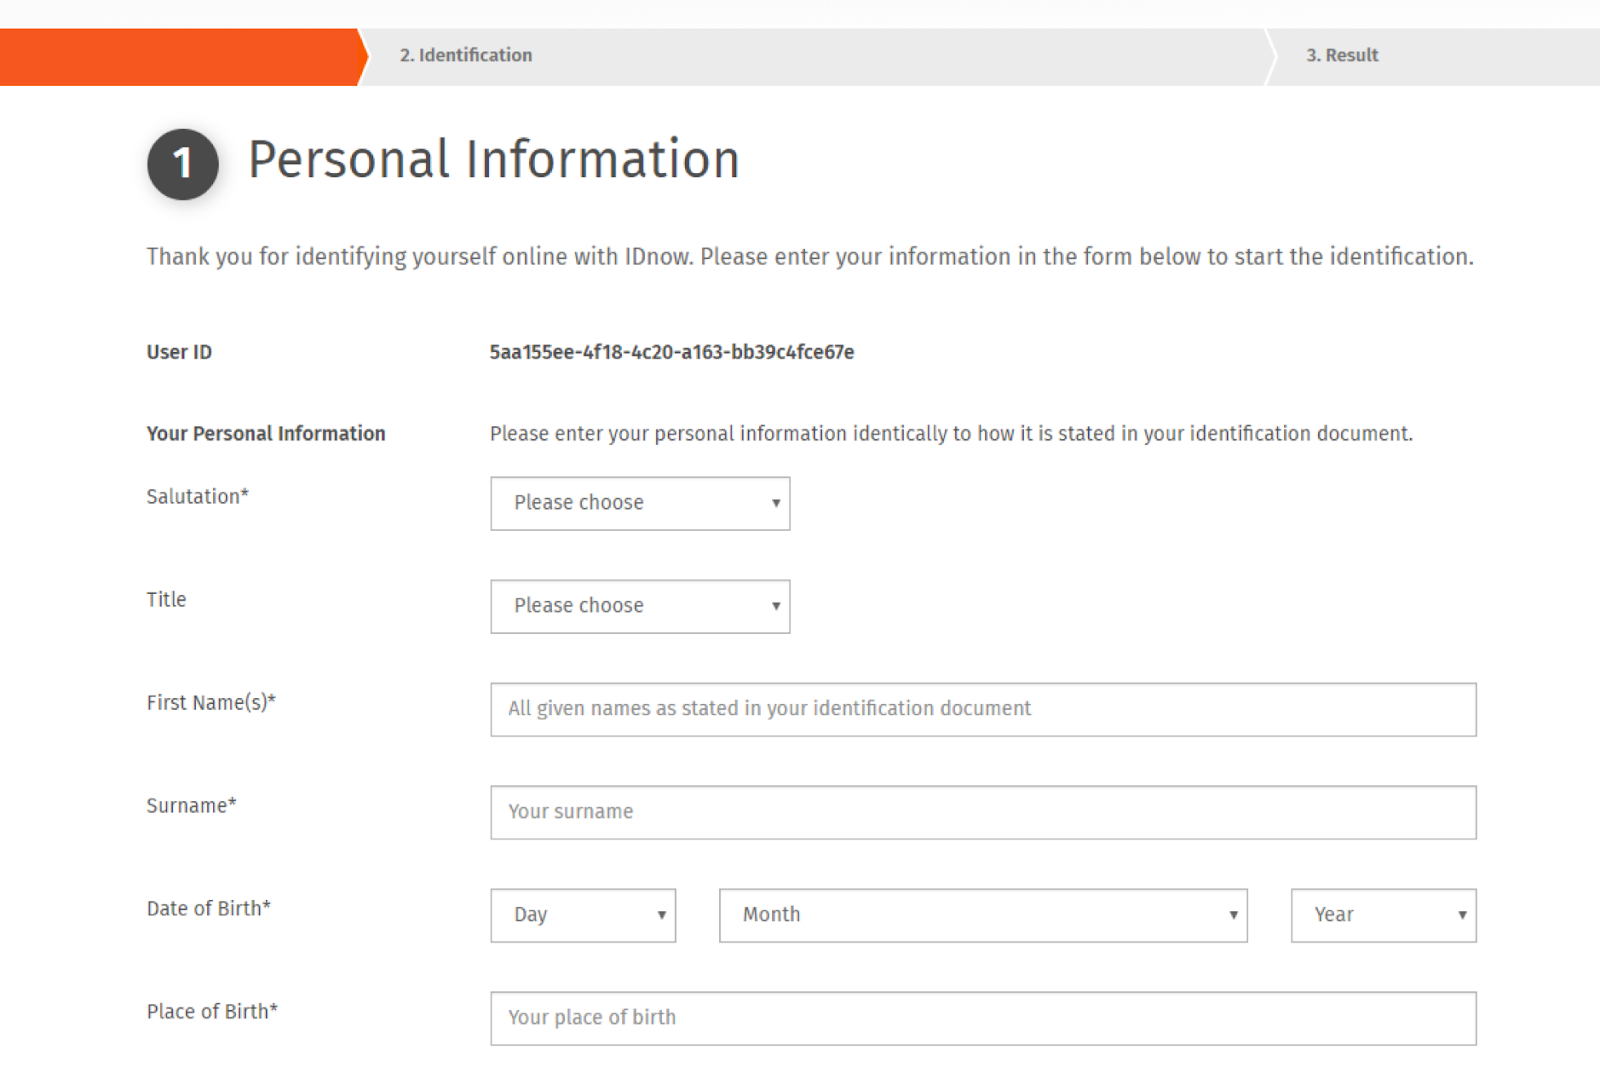Screen dimensions: 1600x1073
Task: Go to the 2. Identification step
Action: coord(466,56)
